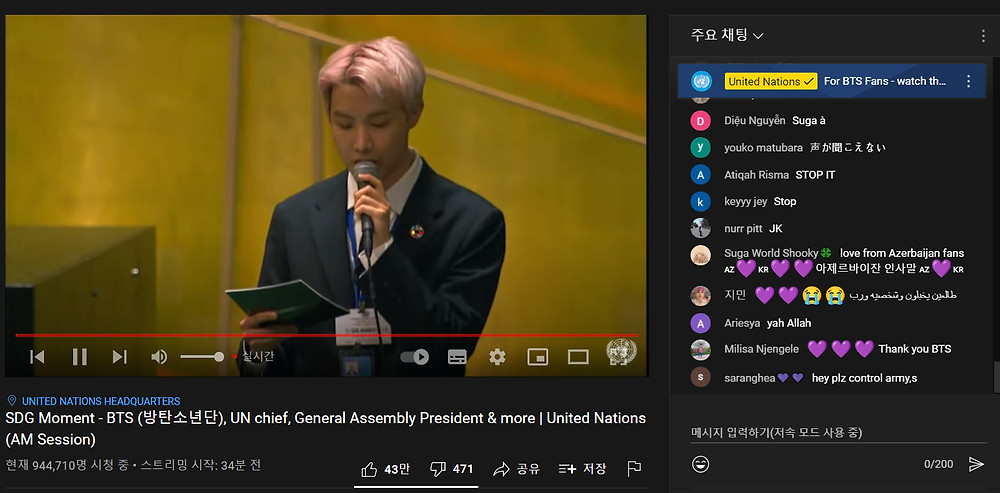The image size is (1000, 493).
Task: Enable theater mode view
Action: (578, 357)
